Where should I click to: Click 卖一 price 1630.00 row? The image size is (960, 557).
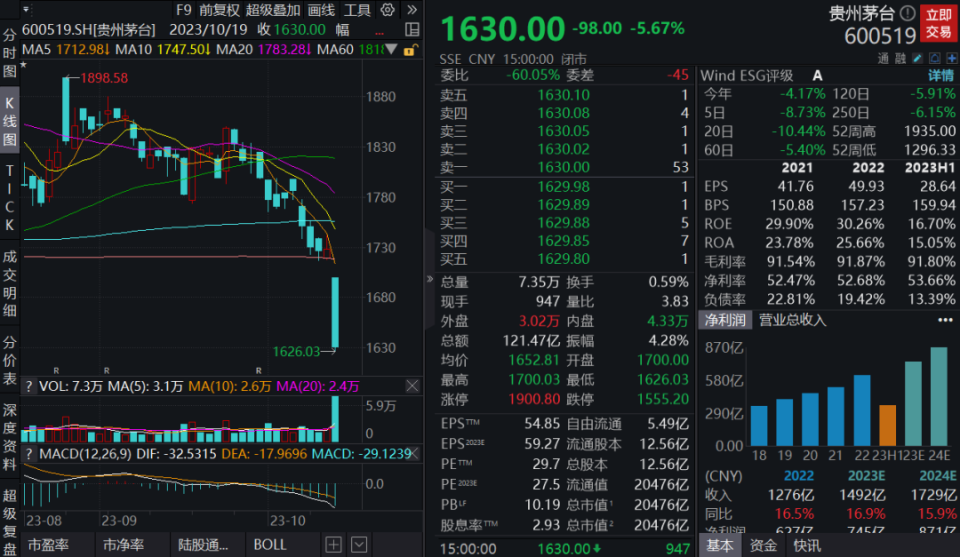click(564, 167)
